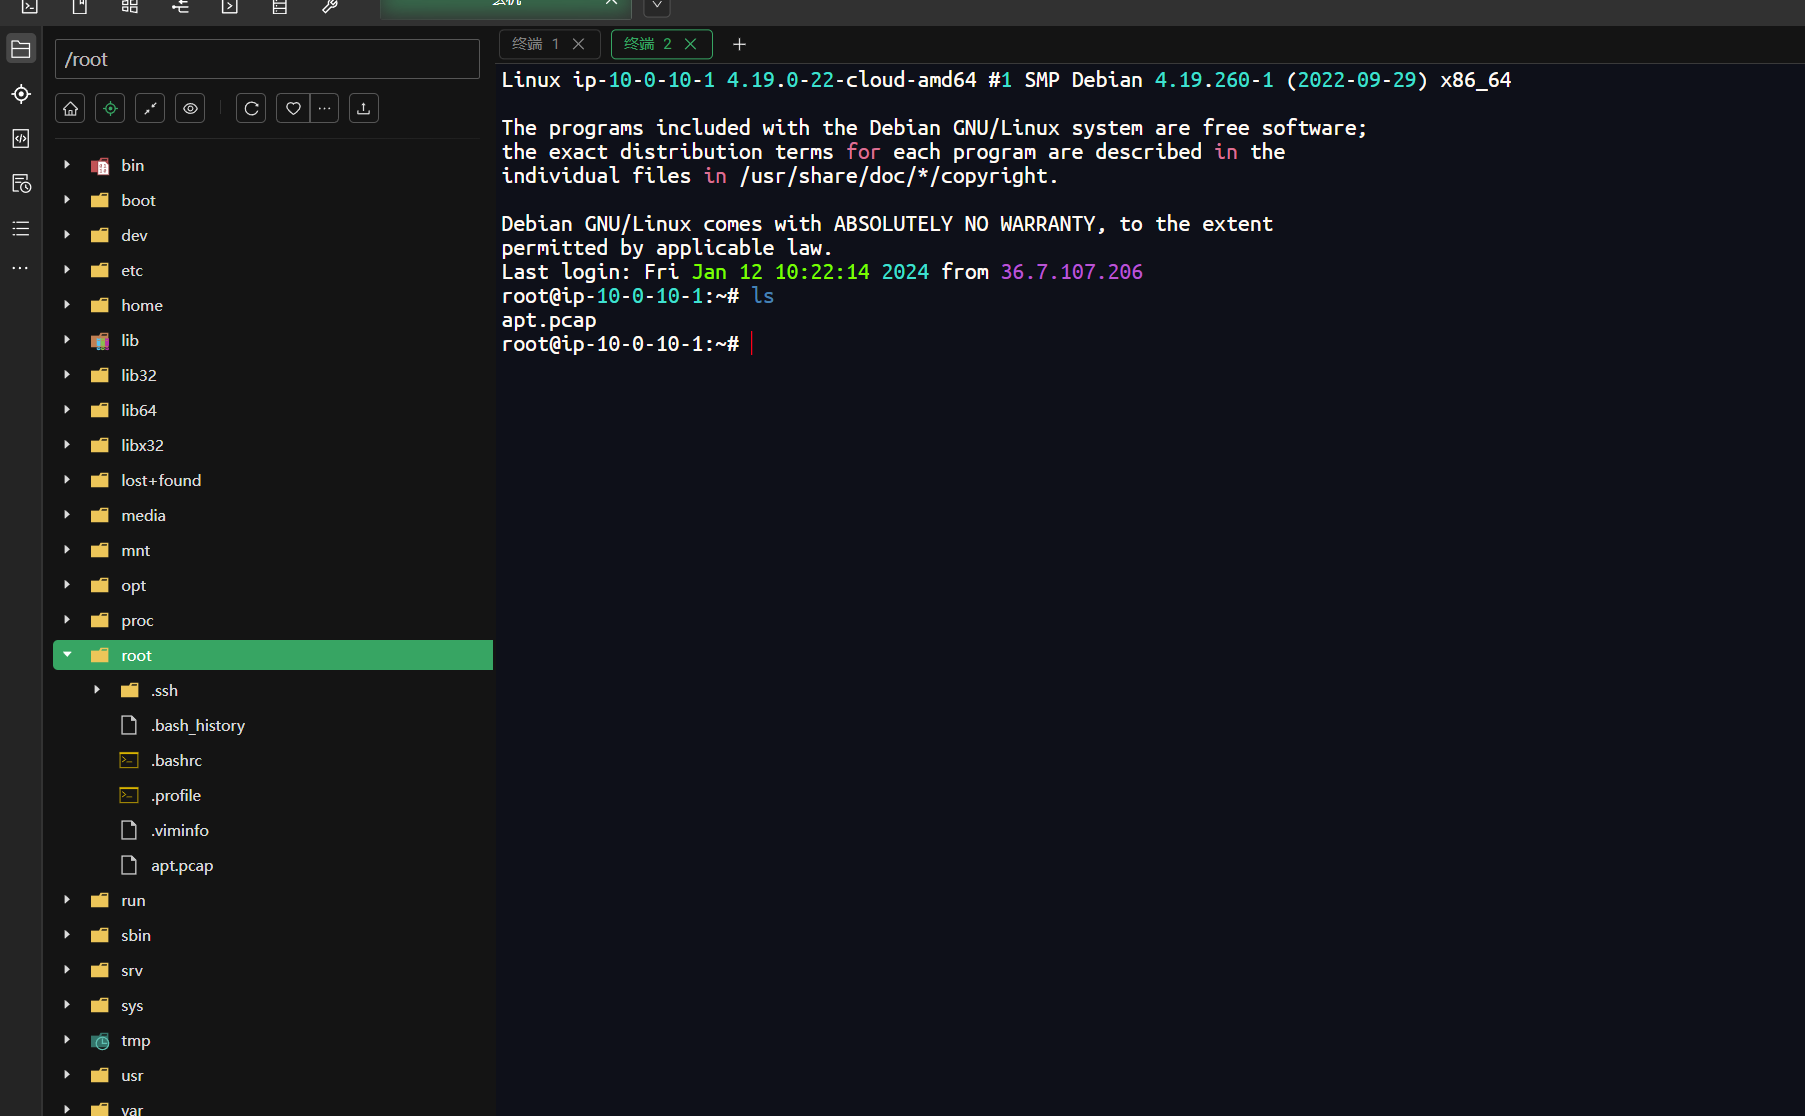Select the green session tab at top
Screen dimensions: 1805x1116
point(506,8)
